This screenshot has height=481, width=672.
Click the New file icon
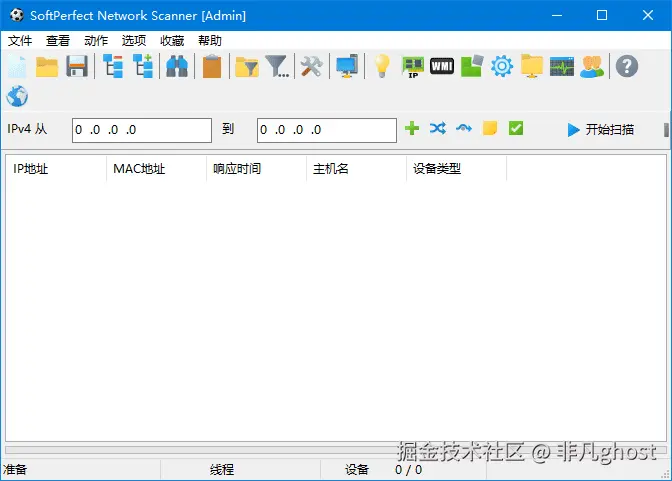pyautogui.click(x=17, y=66)
